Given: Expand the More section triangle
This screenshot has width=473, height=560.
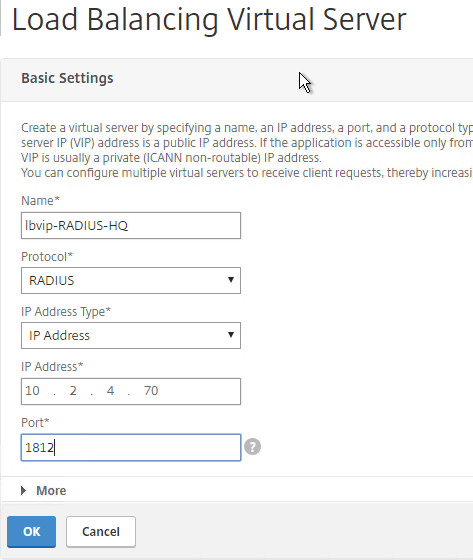Looking at the screenshot, I should [24, 490].
